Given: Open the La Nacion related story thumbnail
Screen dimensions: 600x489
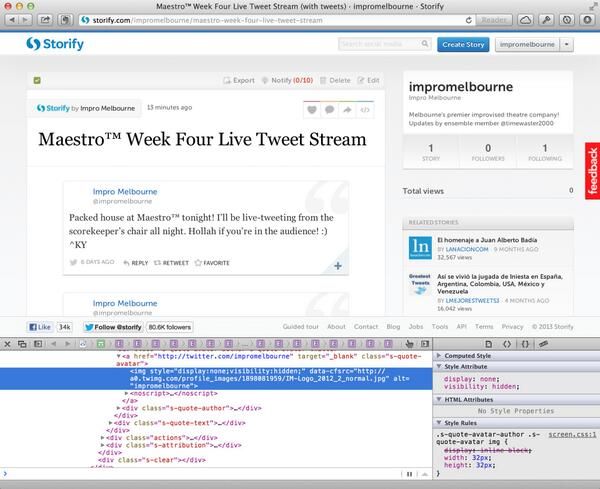Looking at the screenshot, I should (x=420, y=248).
